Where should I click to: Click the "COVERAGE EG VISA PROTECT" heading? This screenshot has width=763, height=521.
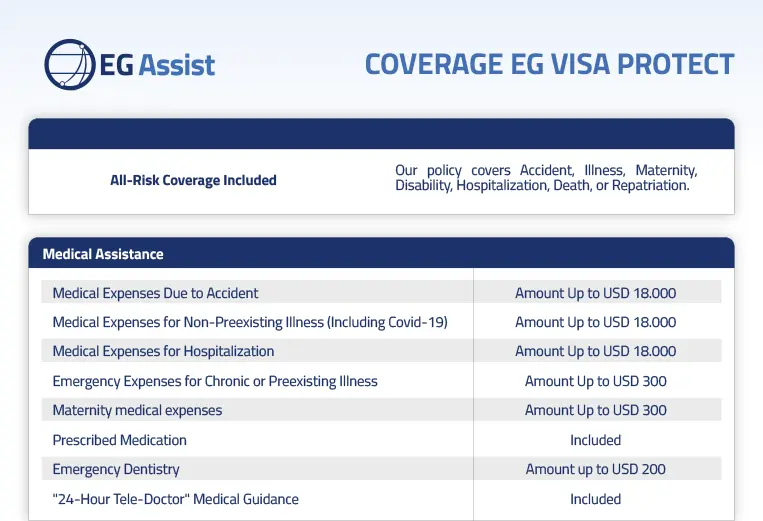(549, 64)
